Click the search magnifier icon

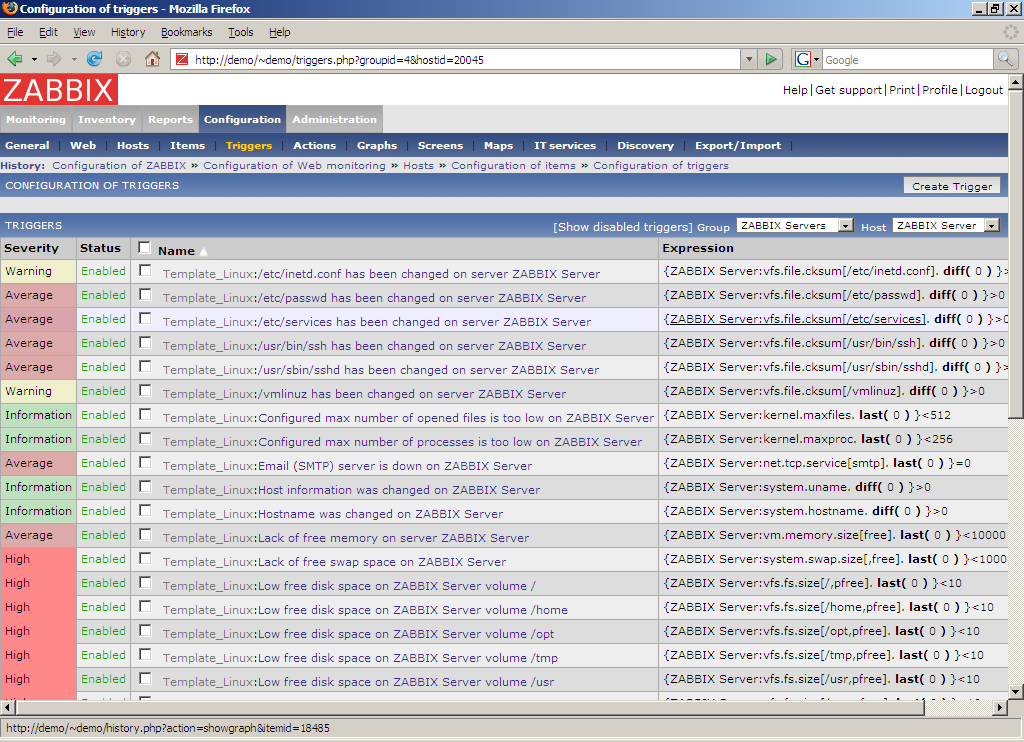[1005, 59]
